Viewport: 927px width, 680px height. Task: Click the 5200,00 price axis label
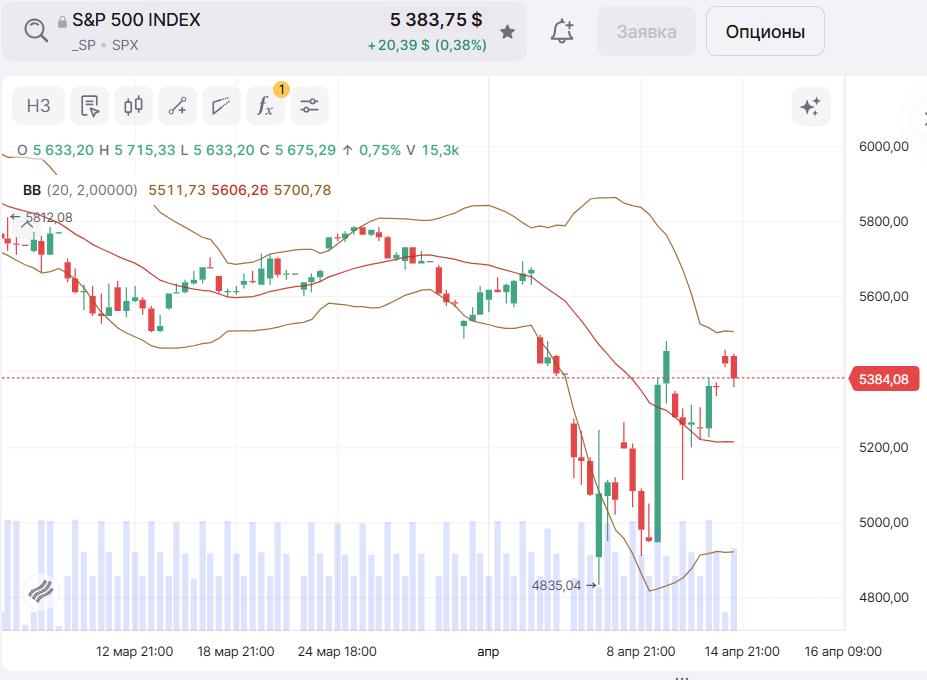[884, 448]
